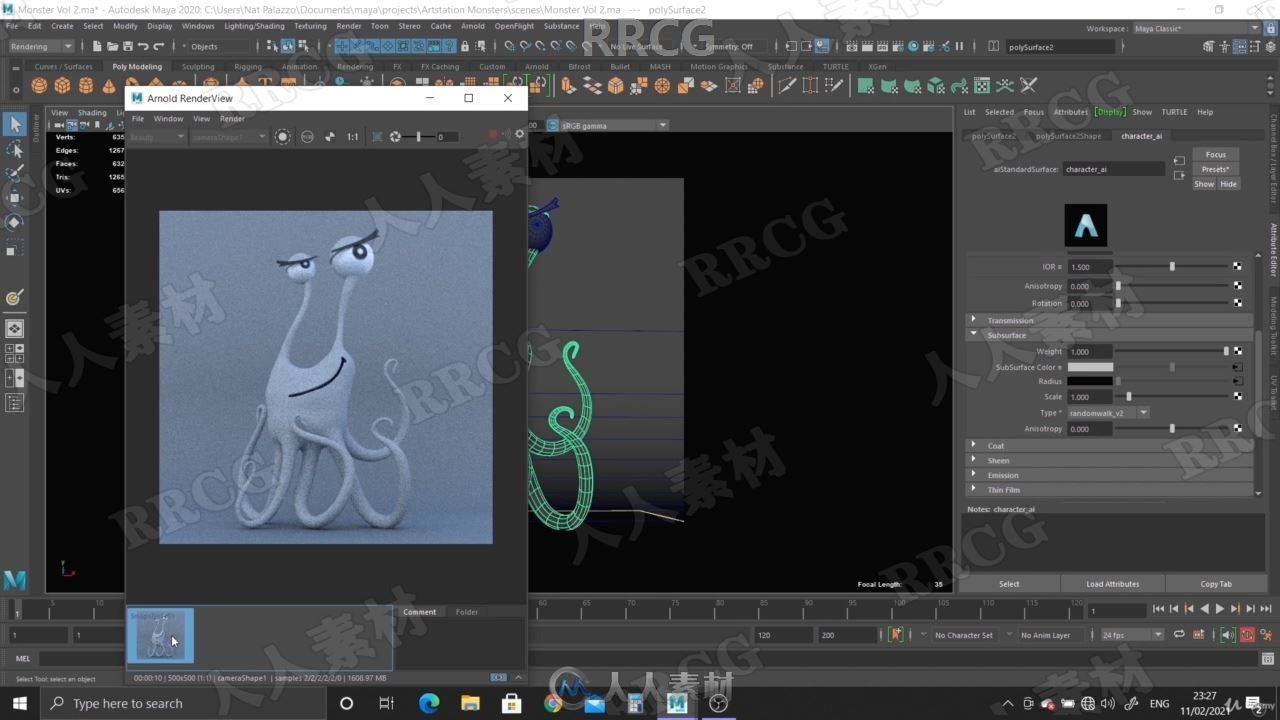The image size is (1280, 720).
Task: Expand the Sheen section
Action: click(x=1109, y=460)
